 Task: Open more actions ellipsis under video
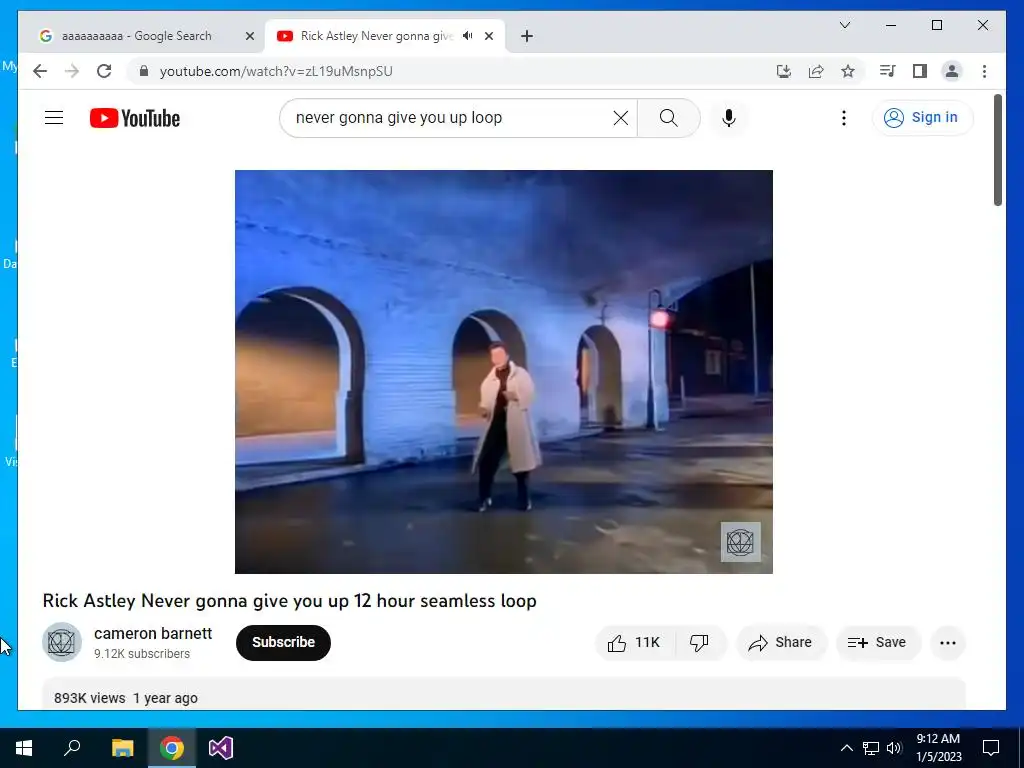coord(948,643)
